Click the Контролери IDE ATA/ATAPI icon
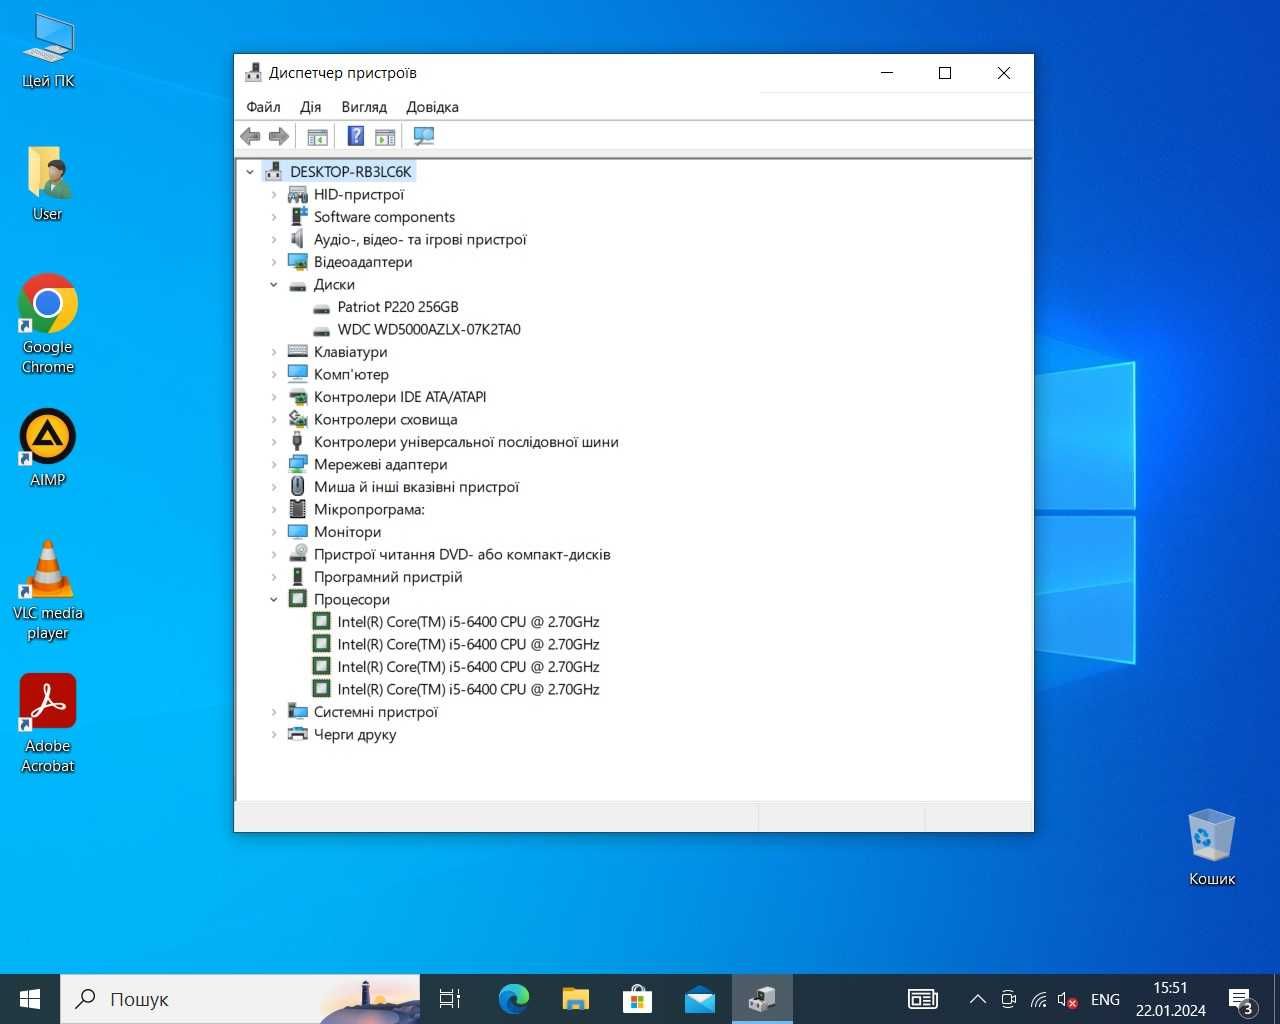The width and height of the screenshot is (1280, 1024). click(297, 397)
